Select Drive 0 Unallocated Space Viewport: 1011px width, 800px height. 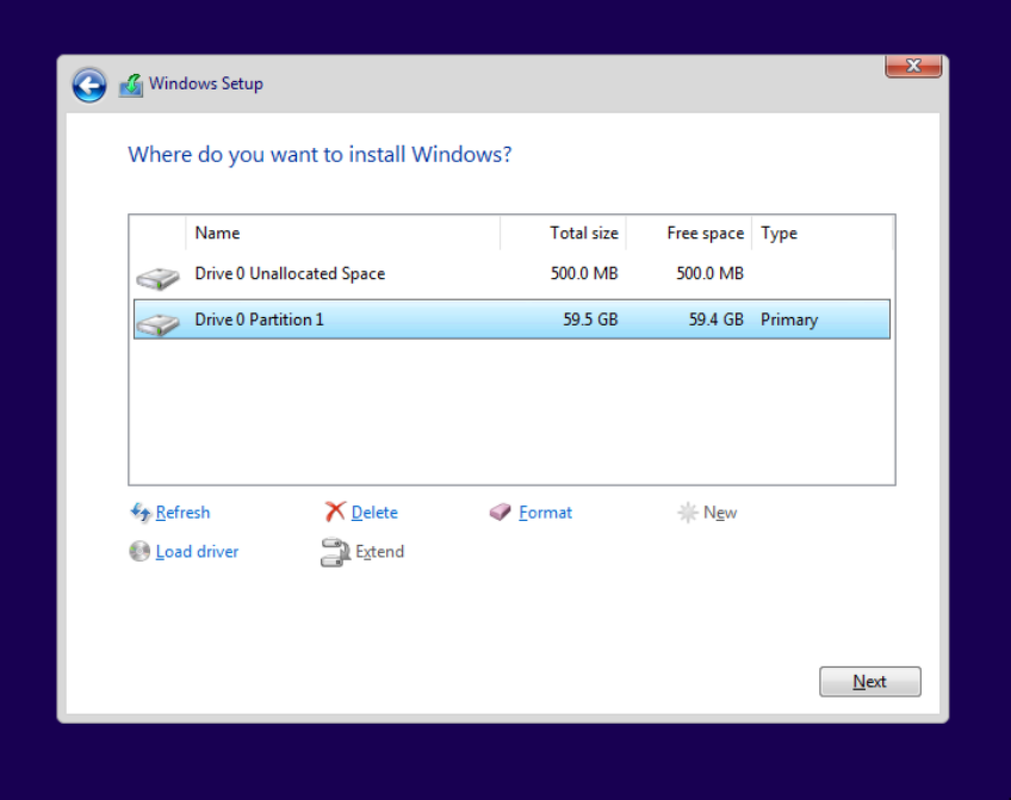[512, 274]
